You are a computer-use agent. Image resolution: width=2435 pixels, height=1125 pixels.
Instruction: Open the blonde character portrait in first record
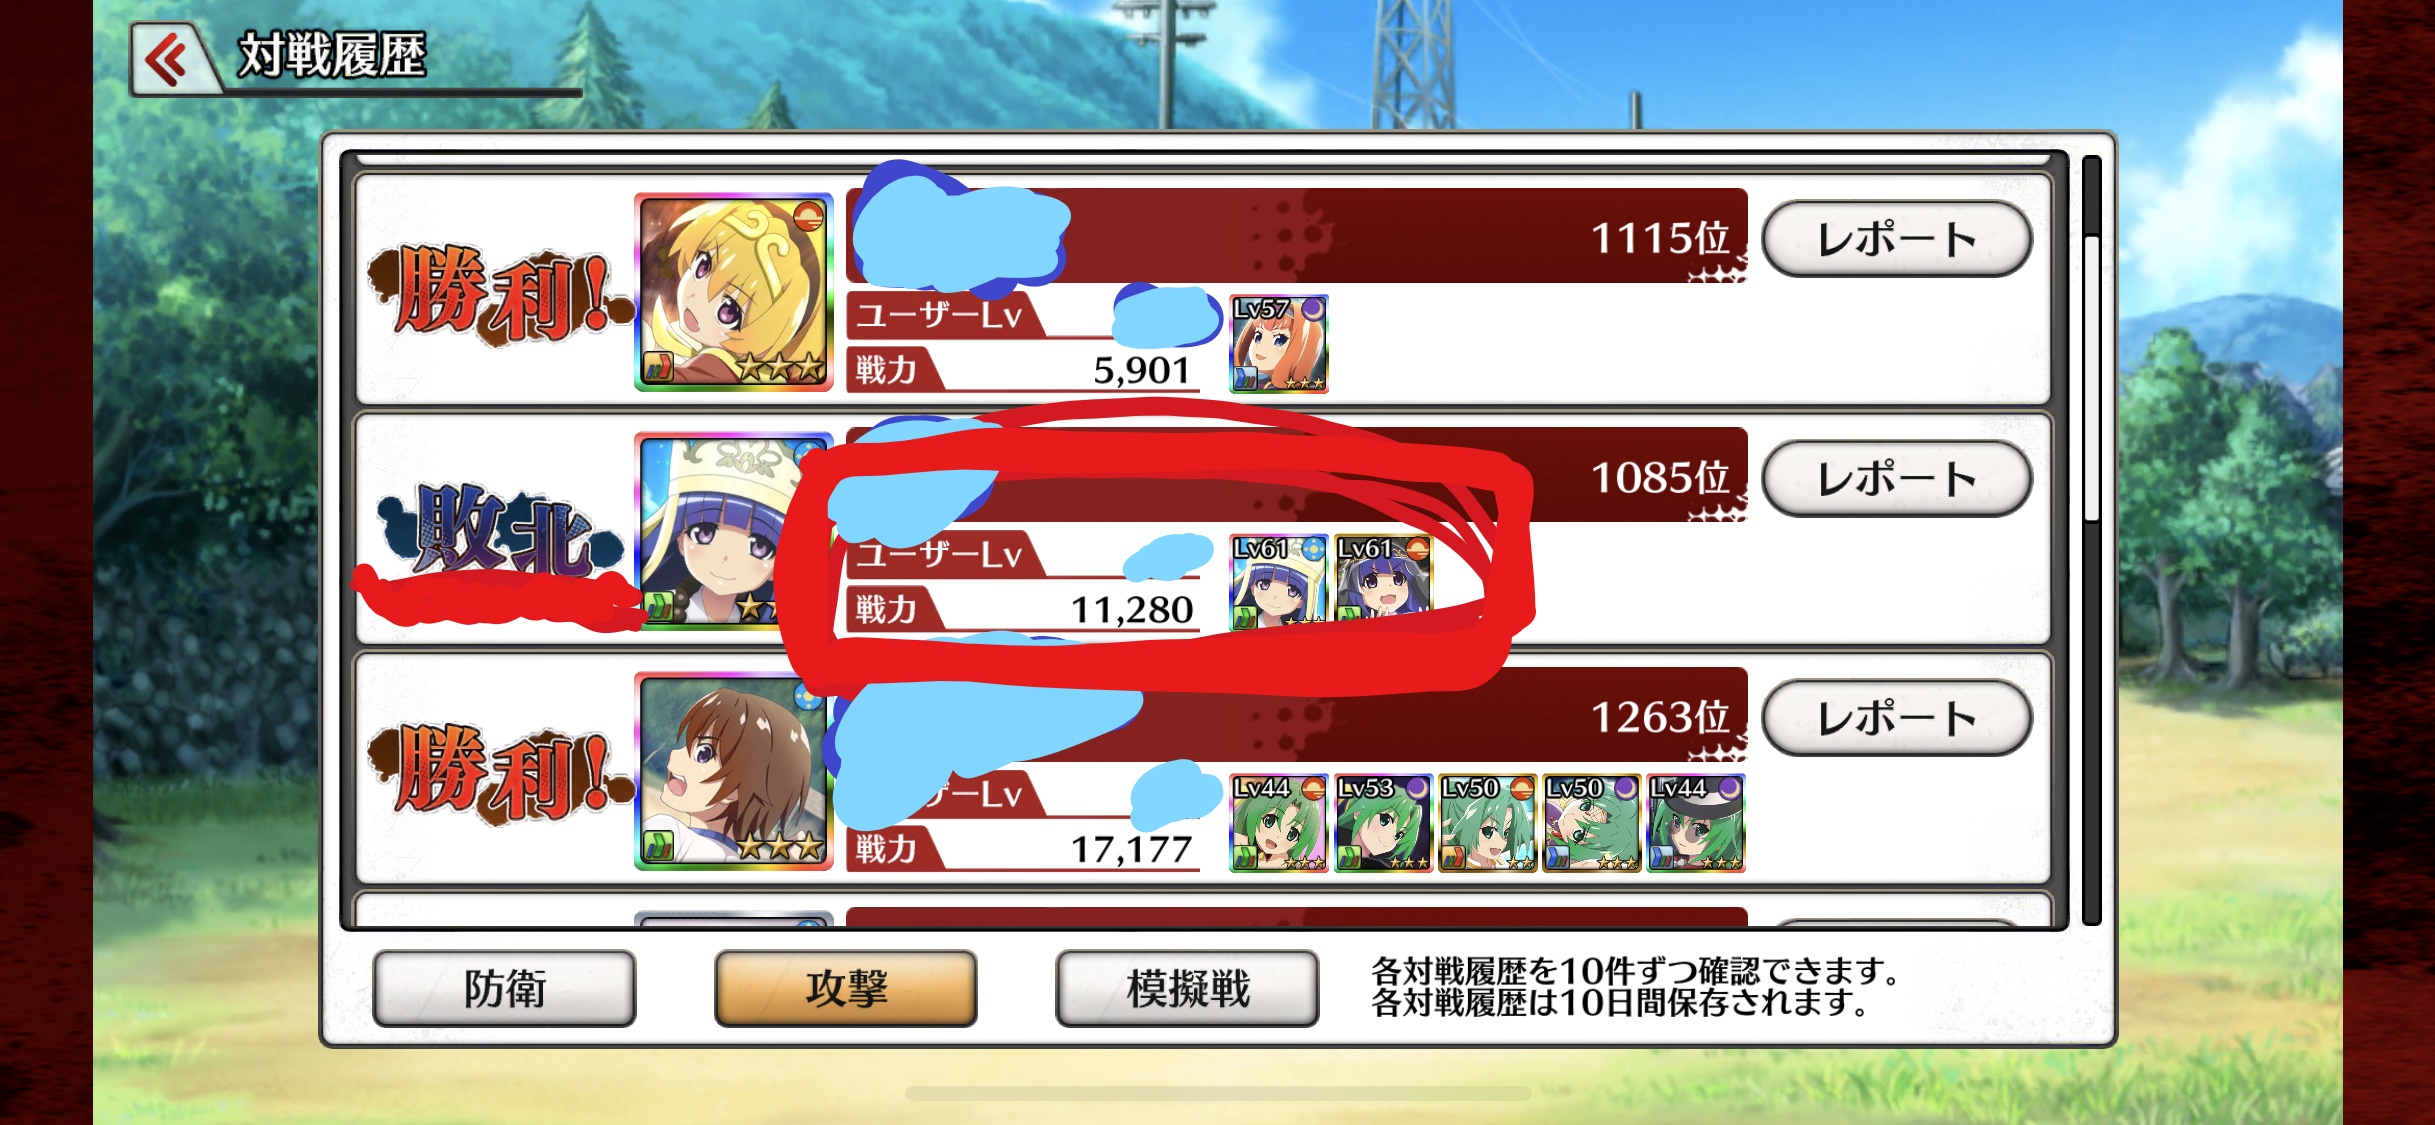(x=733, y=292)
